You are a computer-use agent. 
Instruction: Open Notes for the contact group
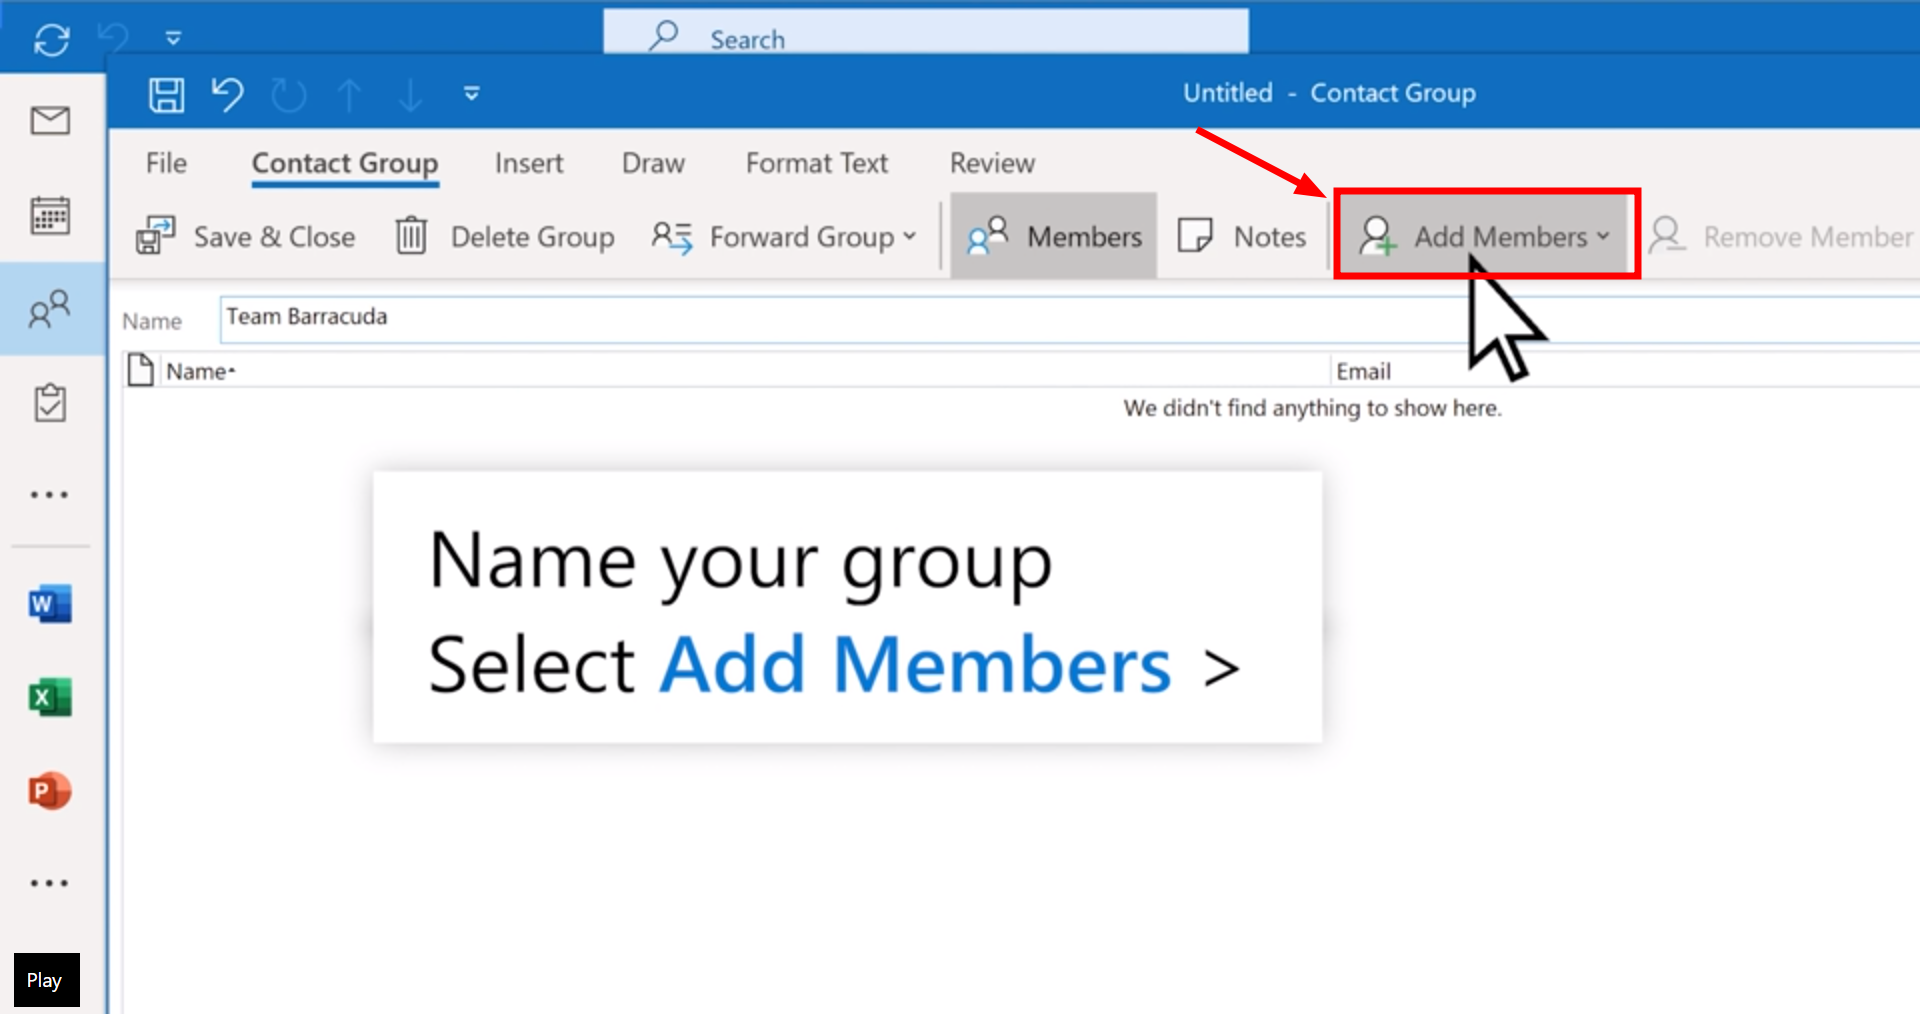[x=1243, y=236]
